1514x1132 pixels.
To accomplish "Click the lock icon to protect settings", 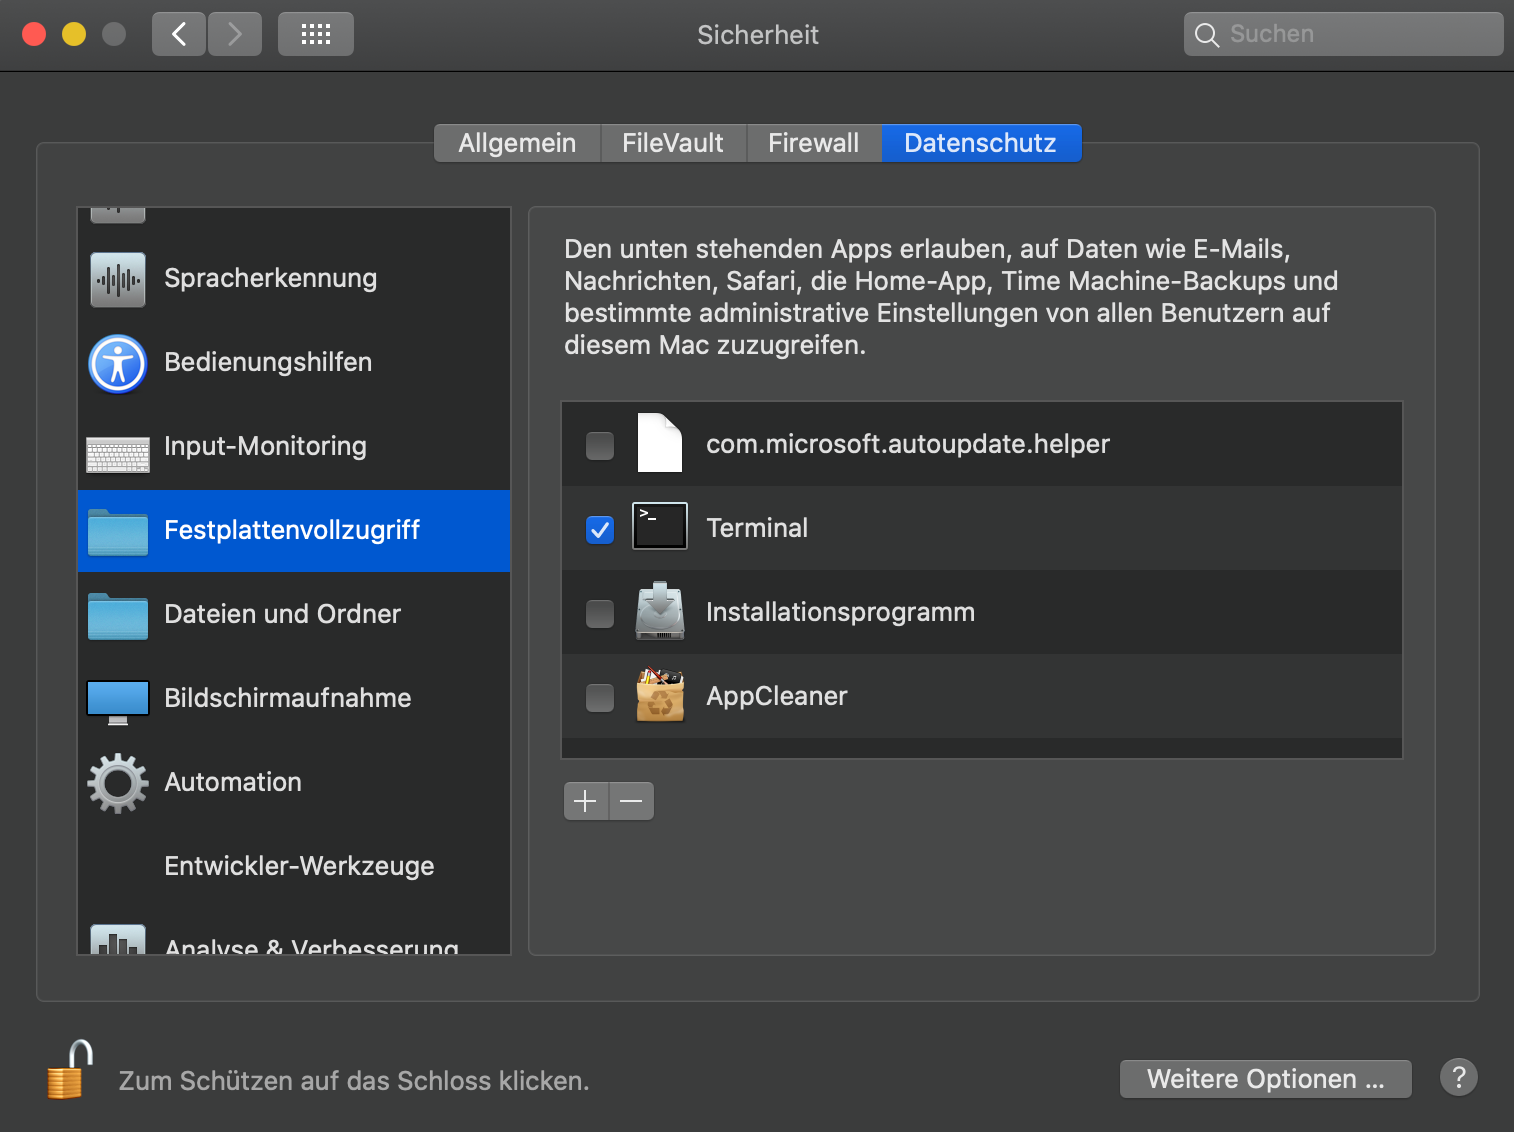I will (68, 1072).
